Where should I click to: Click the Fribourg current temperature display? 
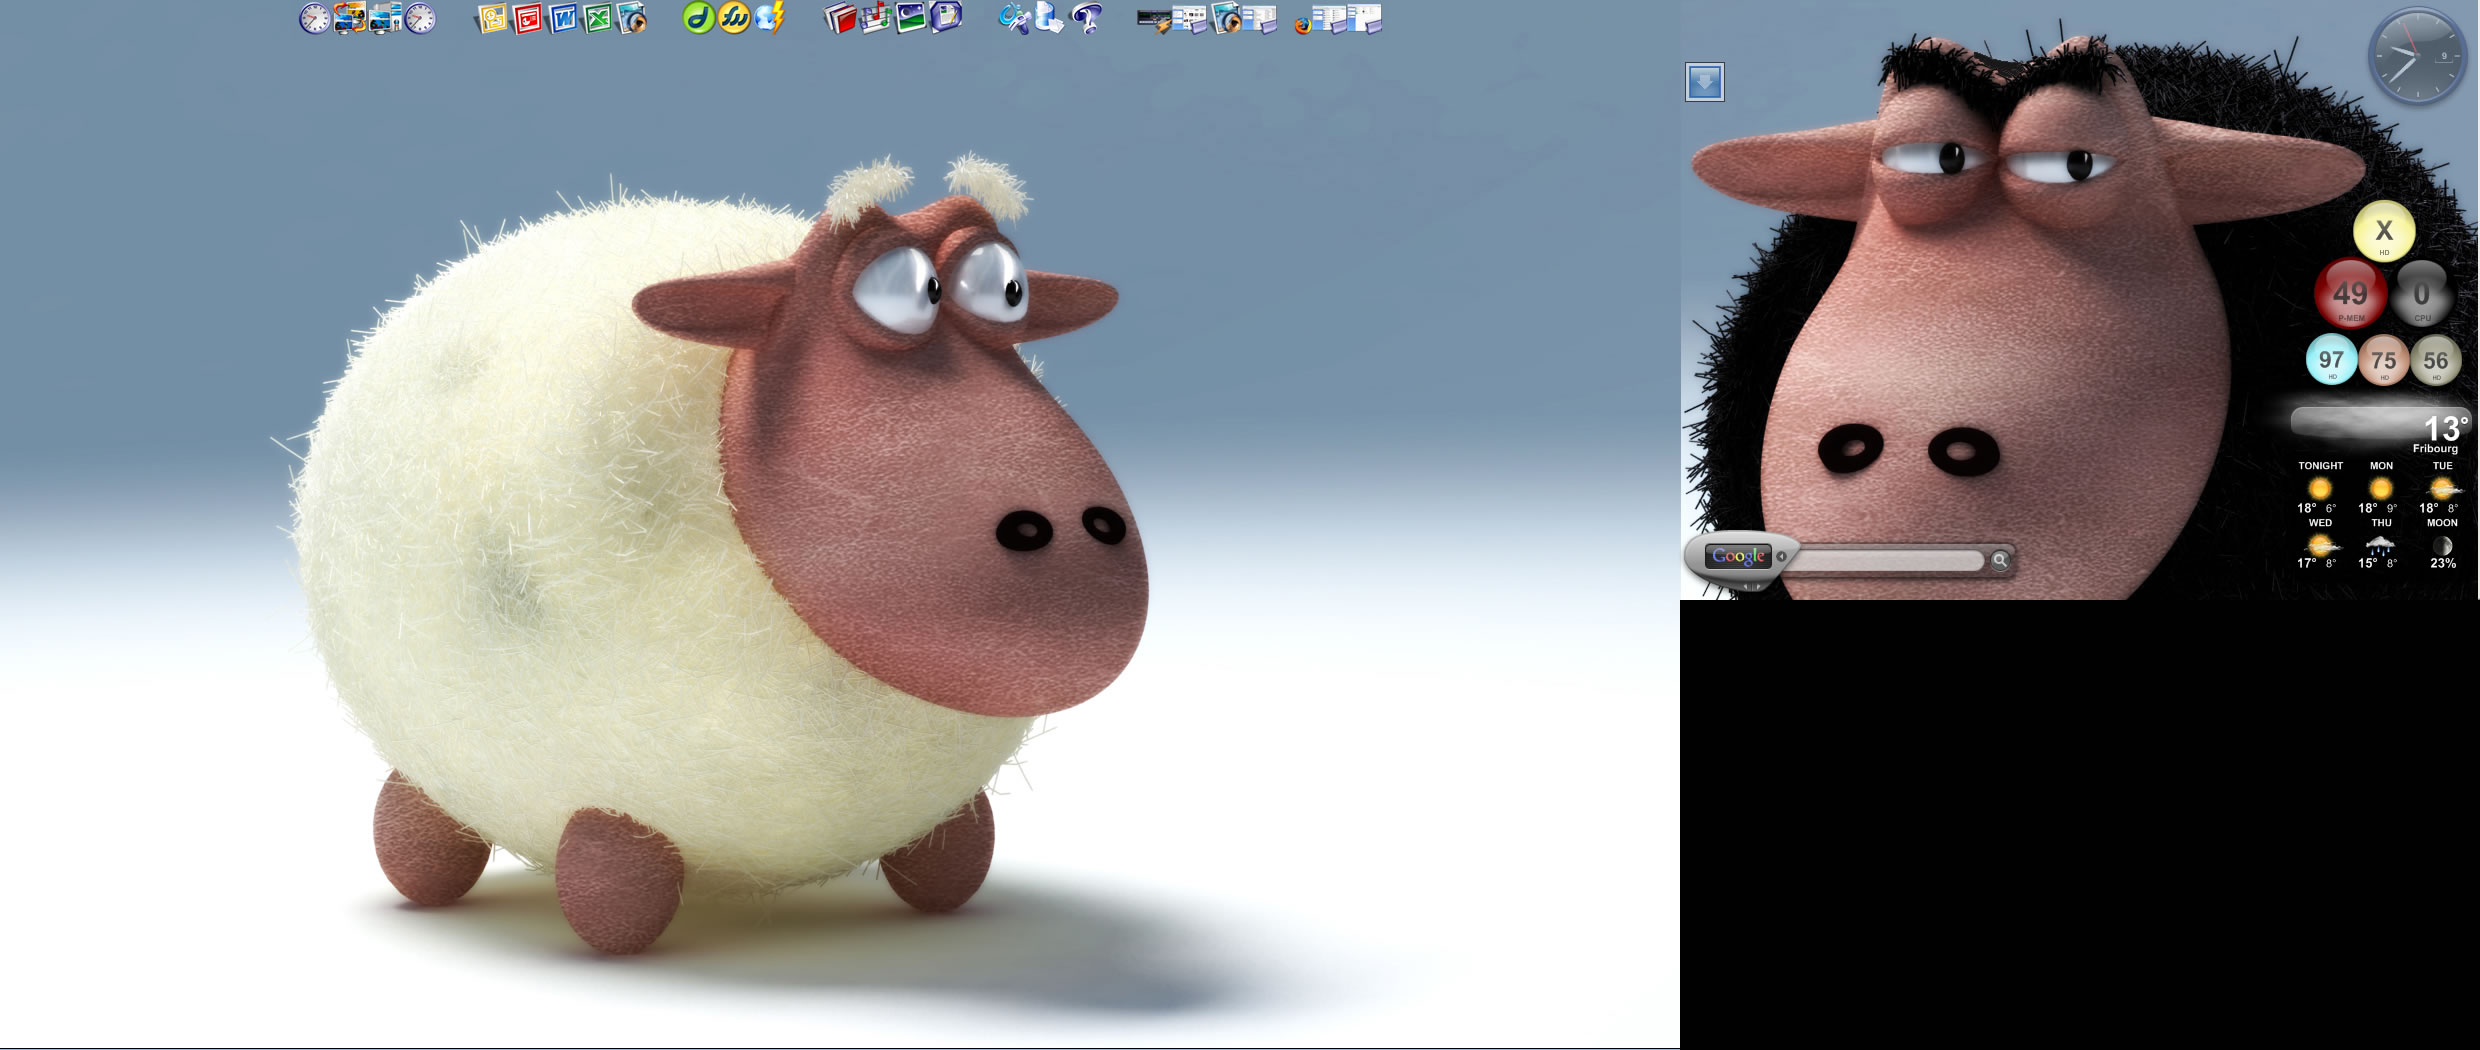(x=2444, y=430)
